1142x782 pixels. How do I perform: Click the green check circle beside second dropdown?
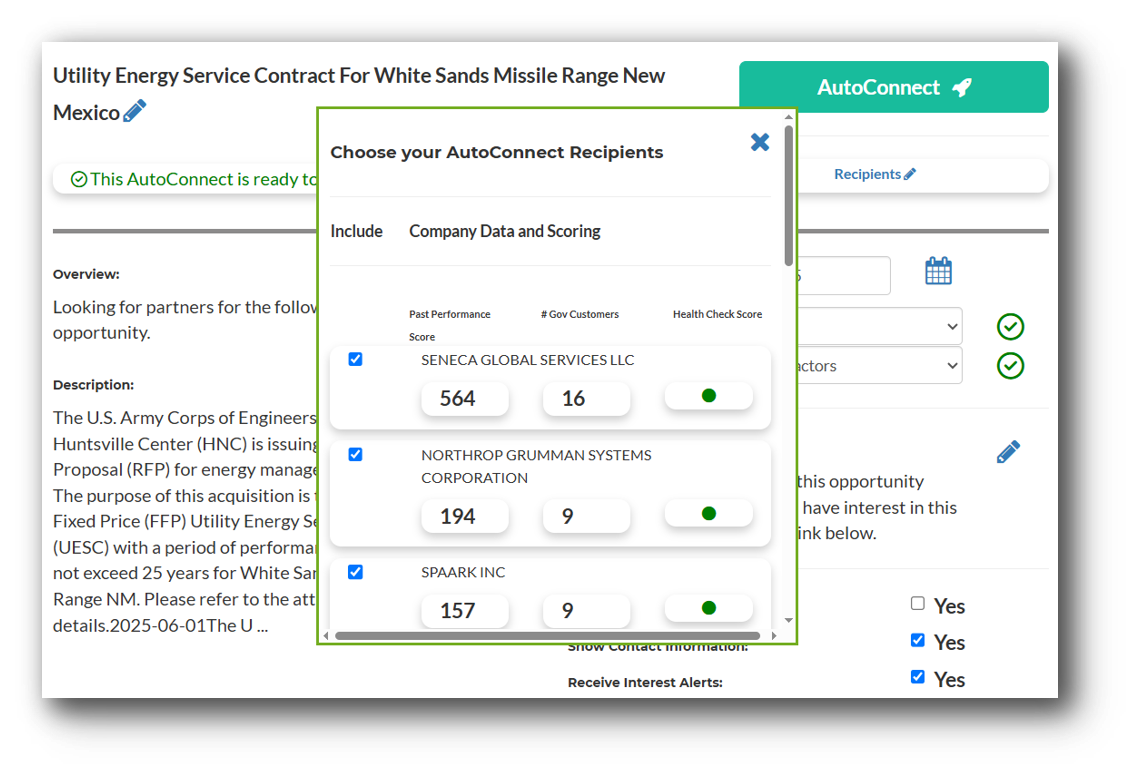[1011, 366]
